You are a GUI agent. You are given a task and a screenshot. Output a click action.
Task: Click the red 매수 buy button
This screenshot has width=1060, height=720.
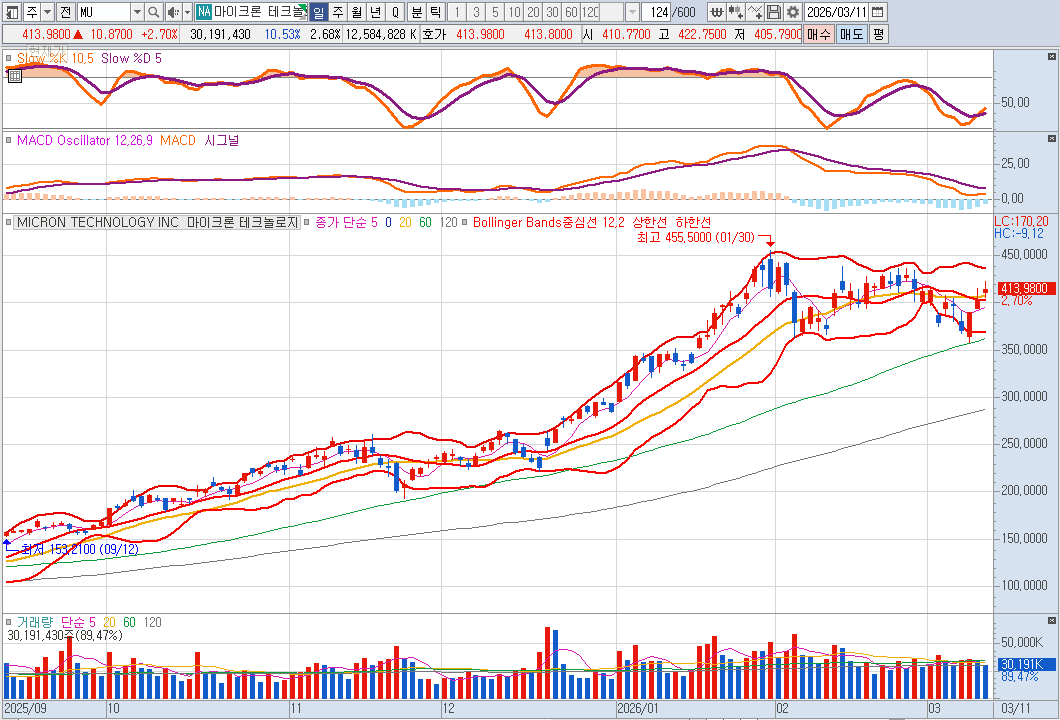click(819, 34)
